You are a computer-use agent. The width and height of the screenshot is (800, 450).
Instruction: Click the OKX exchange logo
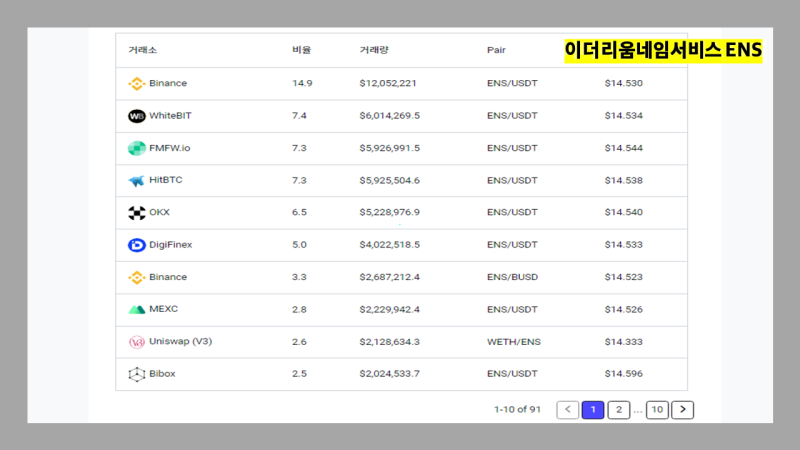click(137, 213)
